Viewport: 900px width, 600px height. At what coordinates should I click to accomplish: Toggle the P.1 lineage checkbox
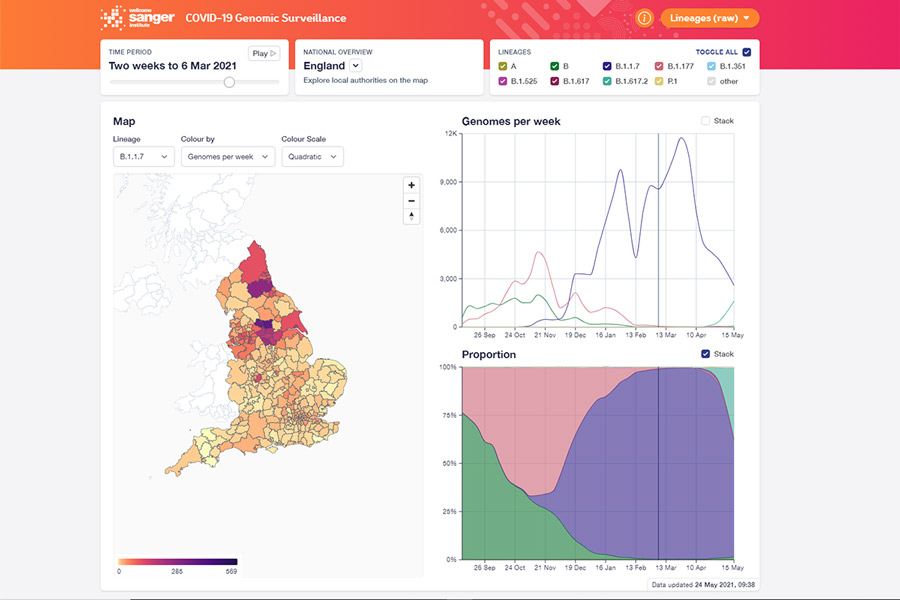coord(659,81)
